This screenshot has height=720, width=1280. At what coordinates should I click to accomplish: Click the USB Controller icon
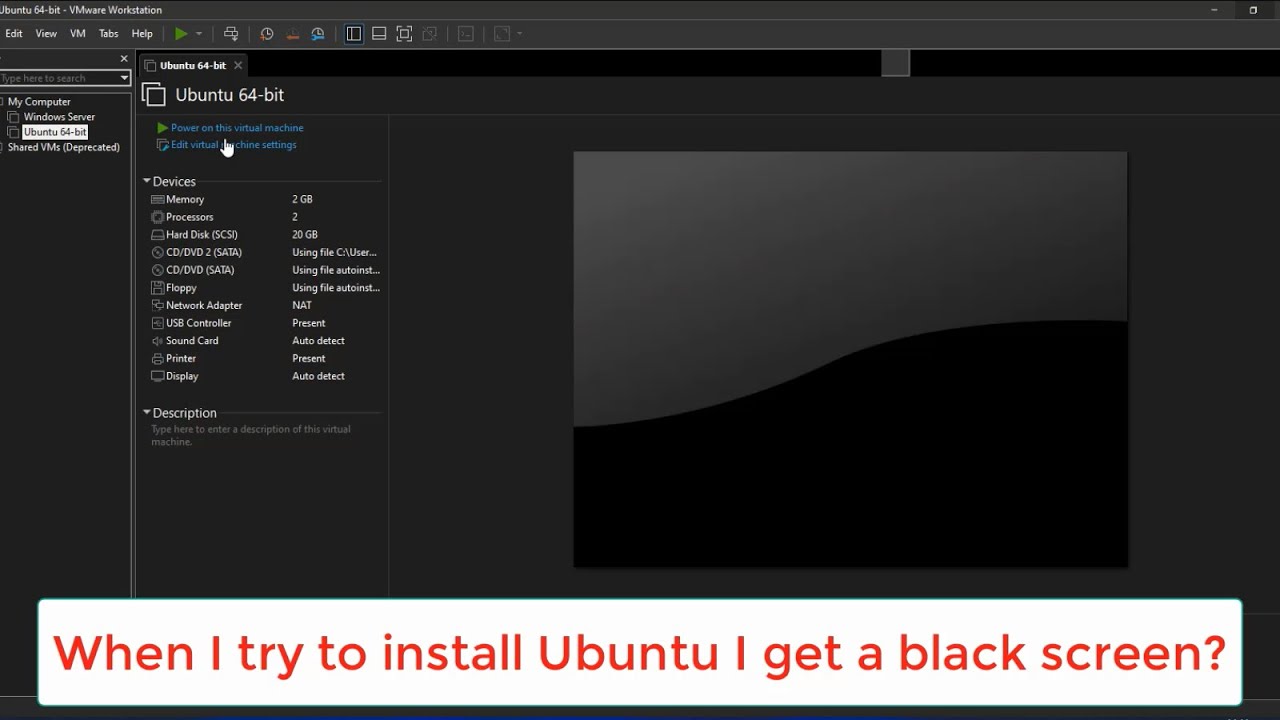(x=157, y=323)
